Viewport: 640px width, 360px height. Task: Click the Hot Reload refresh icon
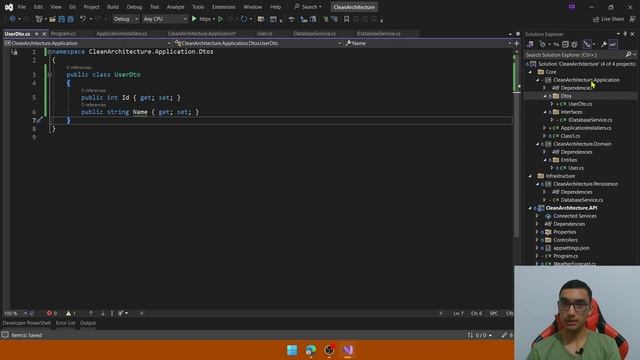(244, 19)
